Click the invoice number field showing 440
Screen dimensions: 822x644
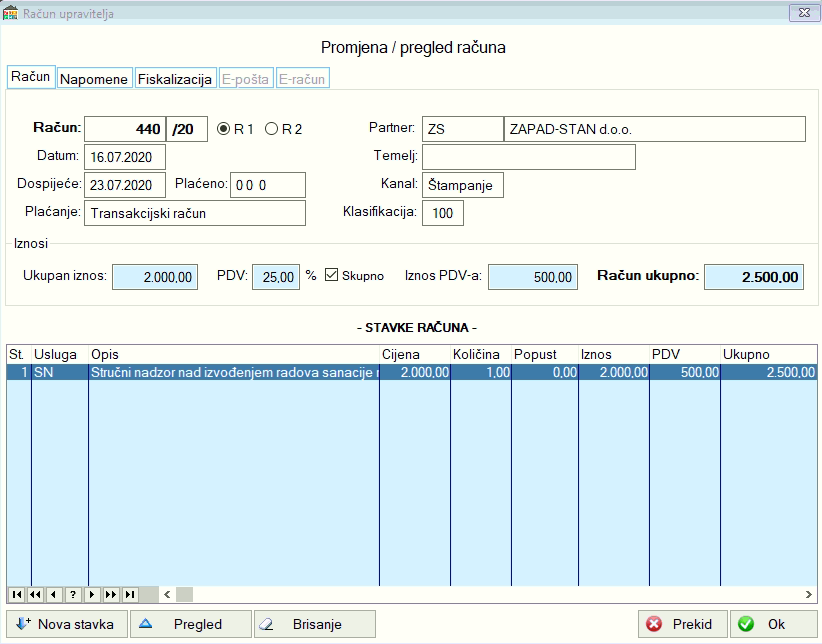[125, 129]
